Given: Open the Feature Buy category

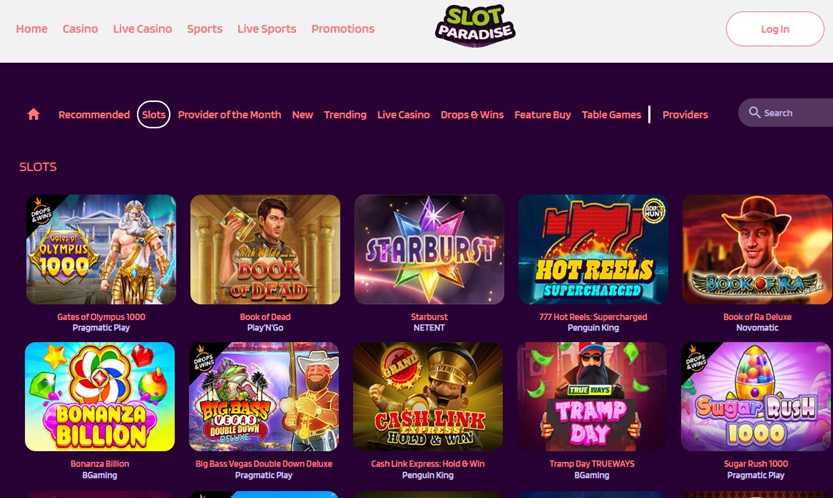Looking at the screenshot, I should 542,114.
